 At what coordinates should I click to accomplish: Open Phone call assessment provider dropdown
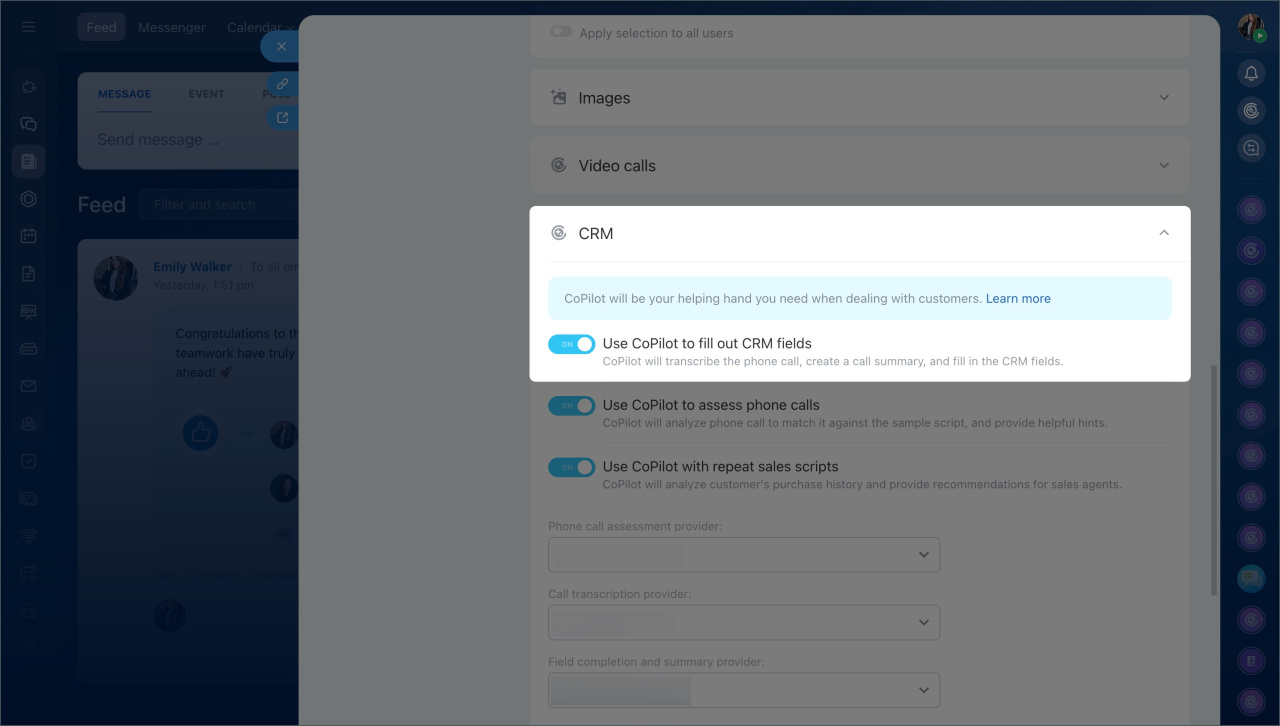pos(743,555)
